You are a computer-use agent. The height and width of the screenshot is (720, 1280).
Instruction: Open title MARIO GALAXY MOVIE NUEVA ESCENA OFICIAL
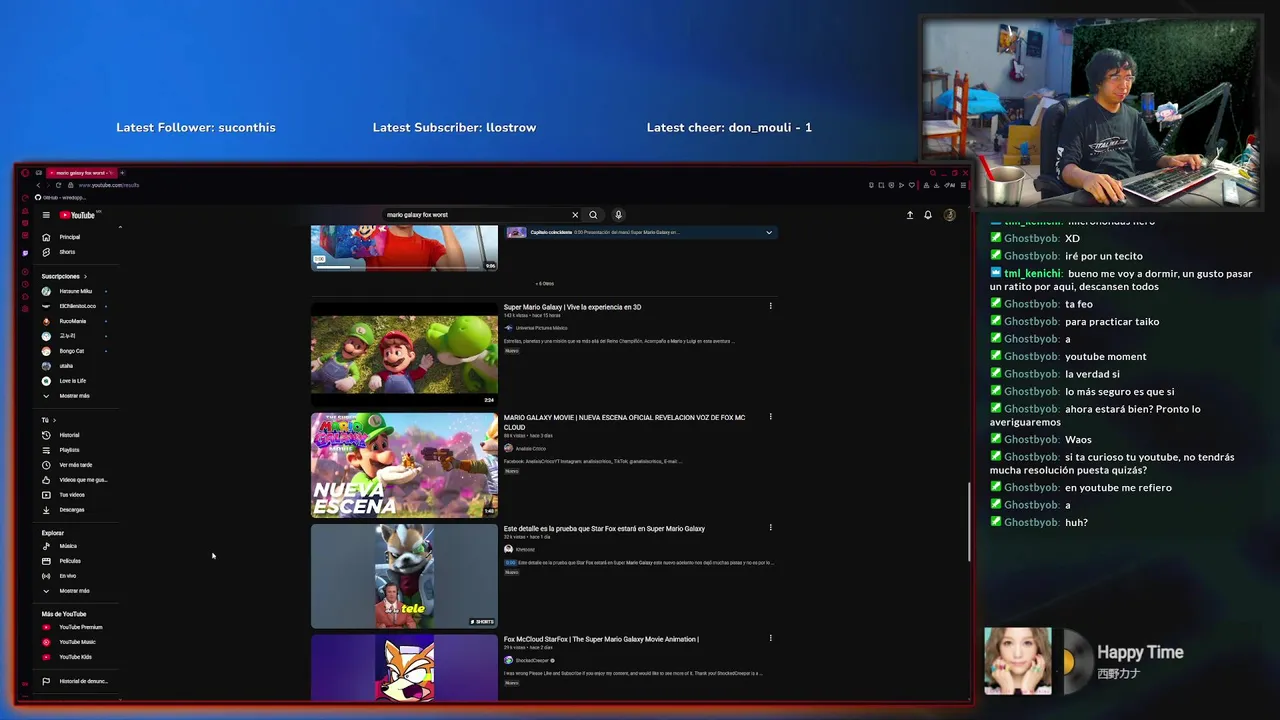click(624, 422)
